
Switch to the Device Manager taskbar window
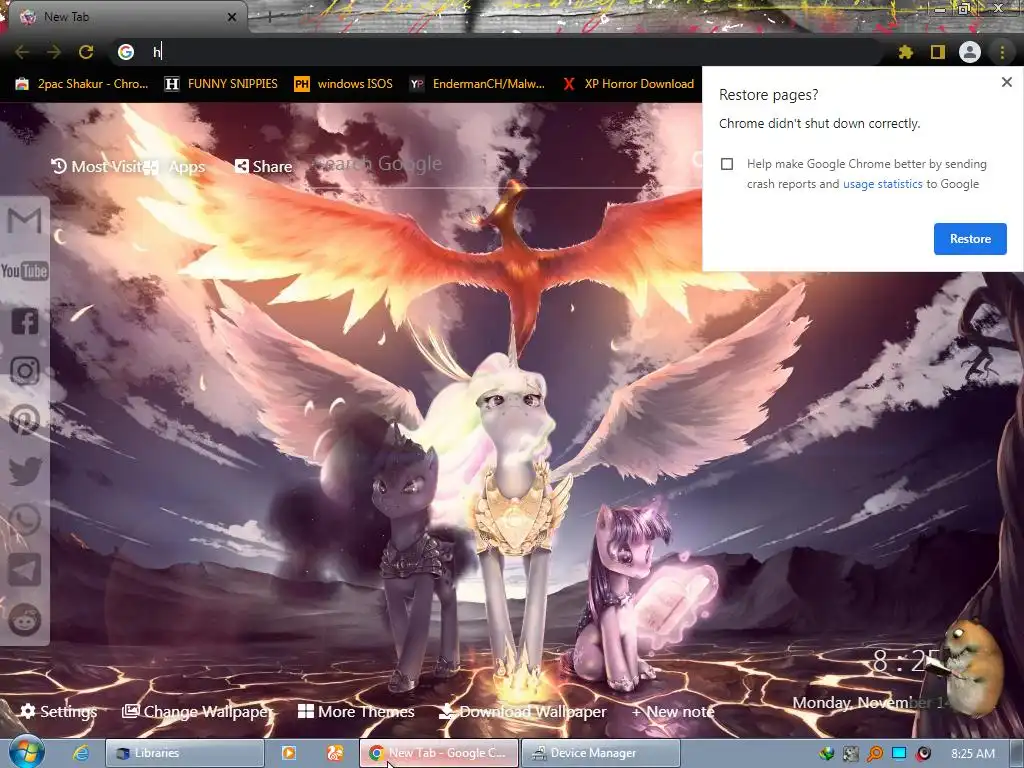coord(601,753)
